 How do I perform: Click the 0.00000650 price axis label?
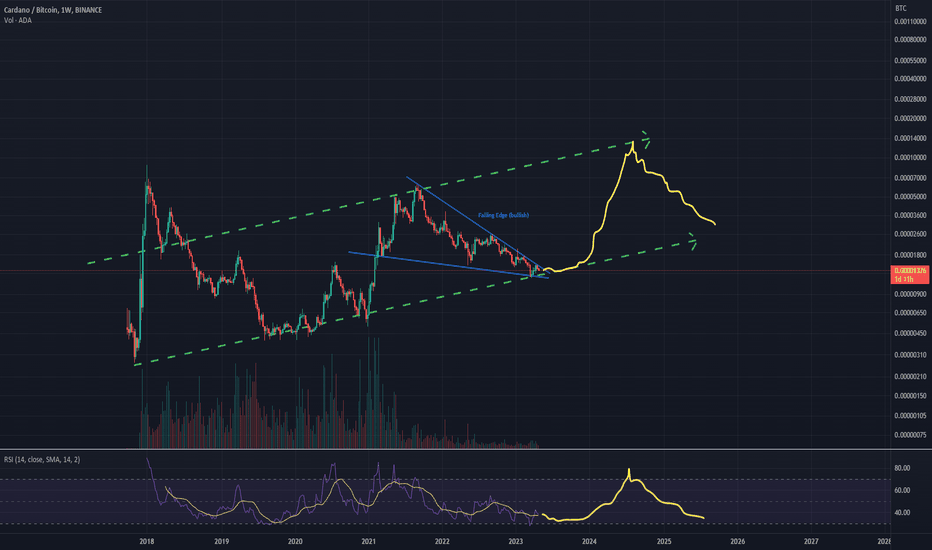click(910, 313)
